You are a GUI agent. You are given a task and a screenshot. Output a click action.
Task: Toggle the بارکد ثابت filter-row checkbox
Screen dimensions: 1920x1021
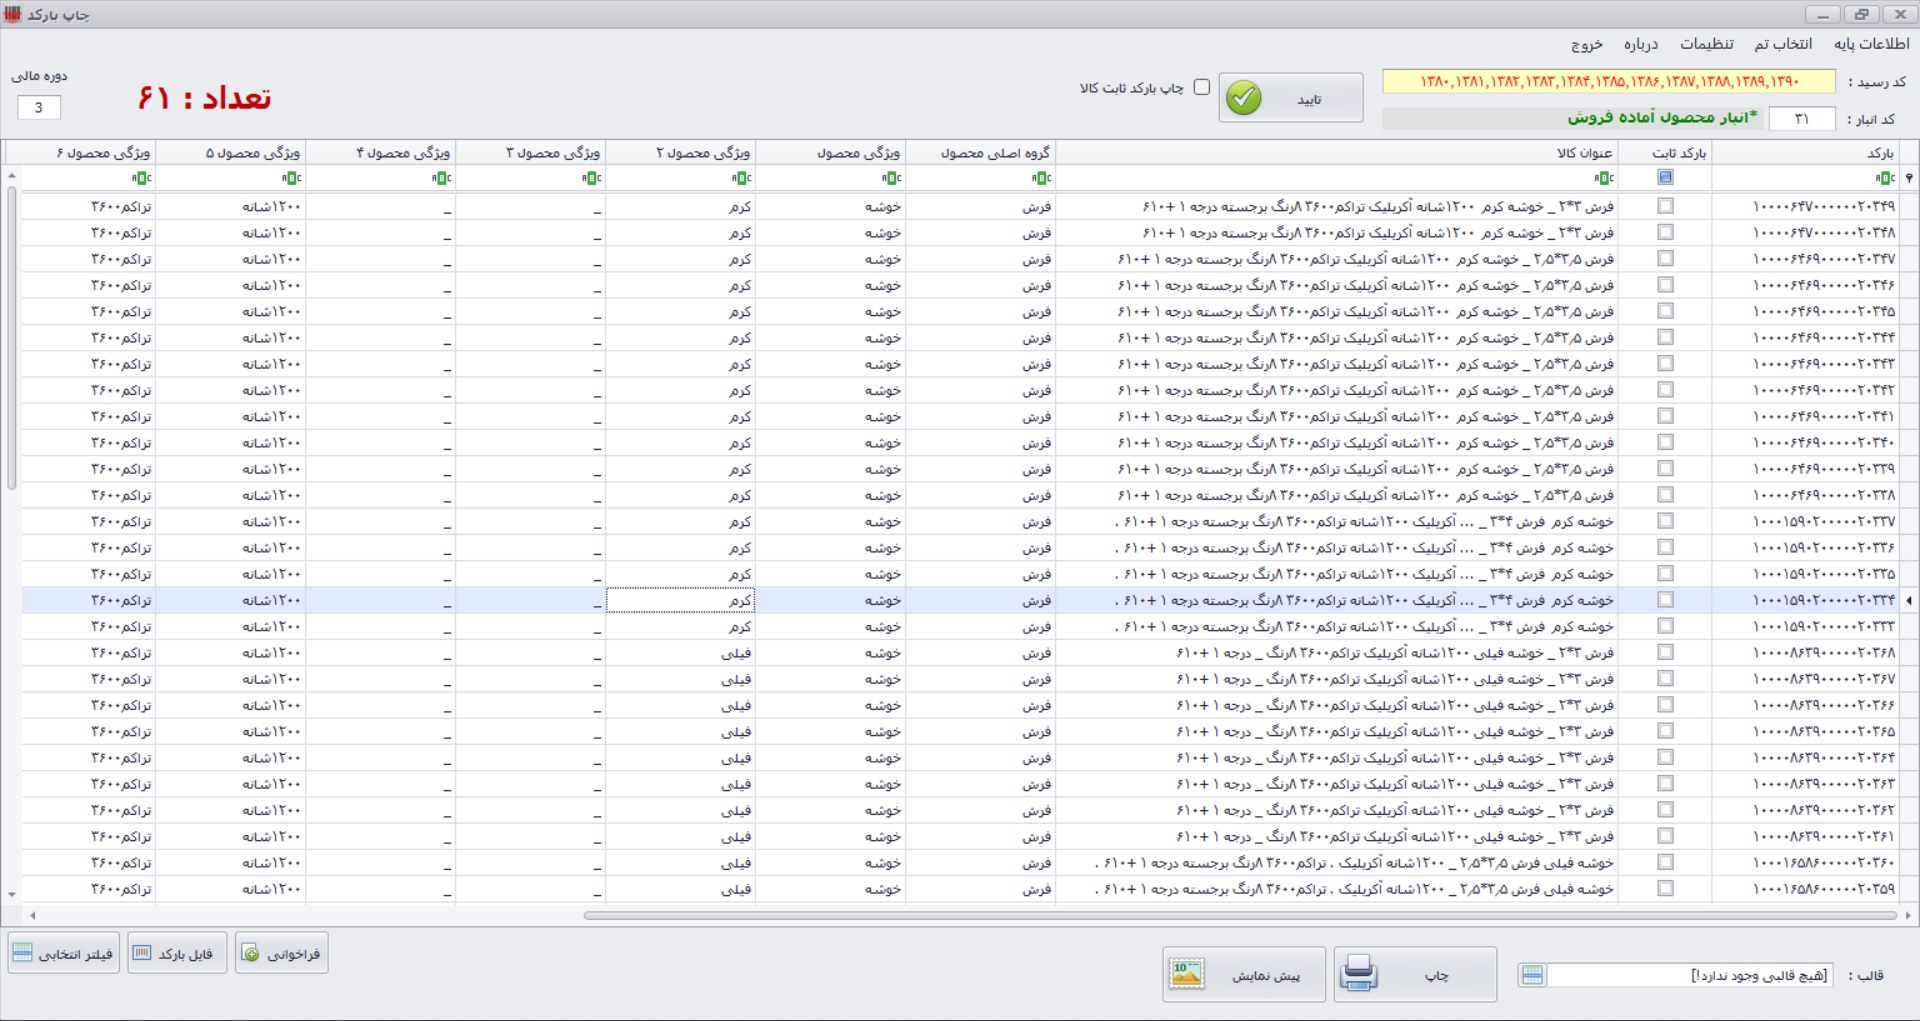[x=1665, y=178]
